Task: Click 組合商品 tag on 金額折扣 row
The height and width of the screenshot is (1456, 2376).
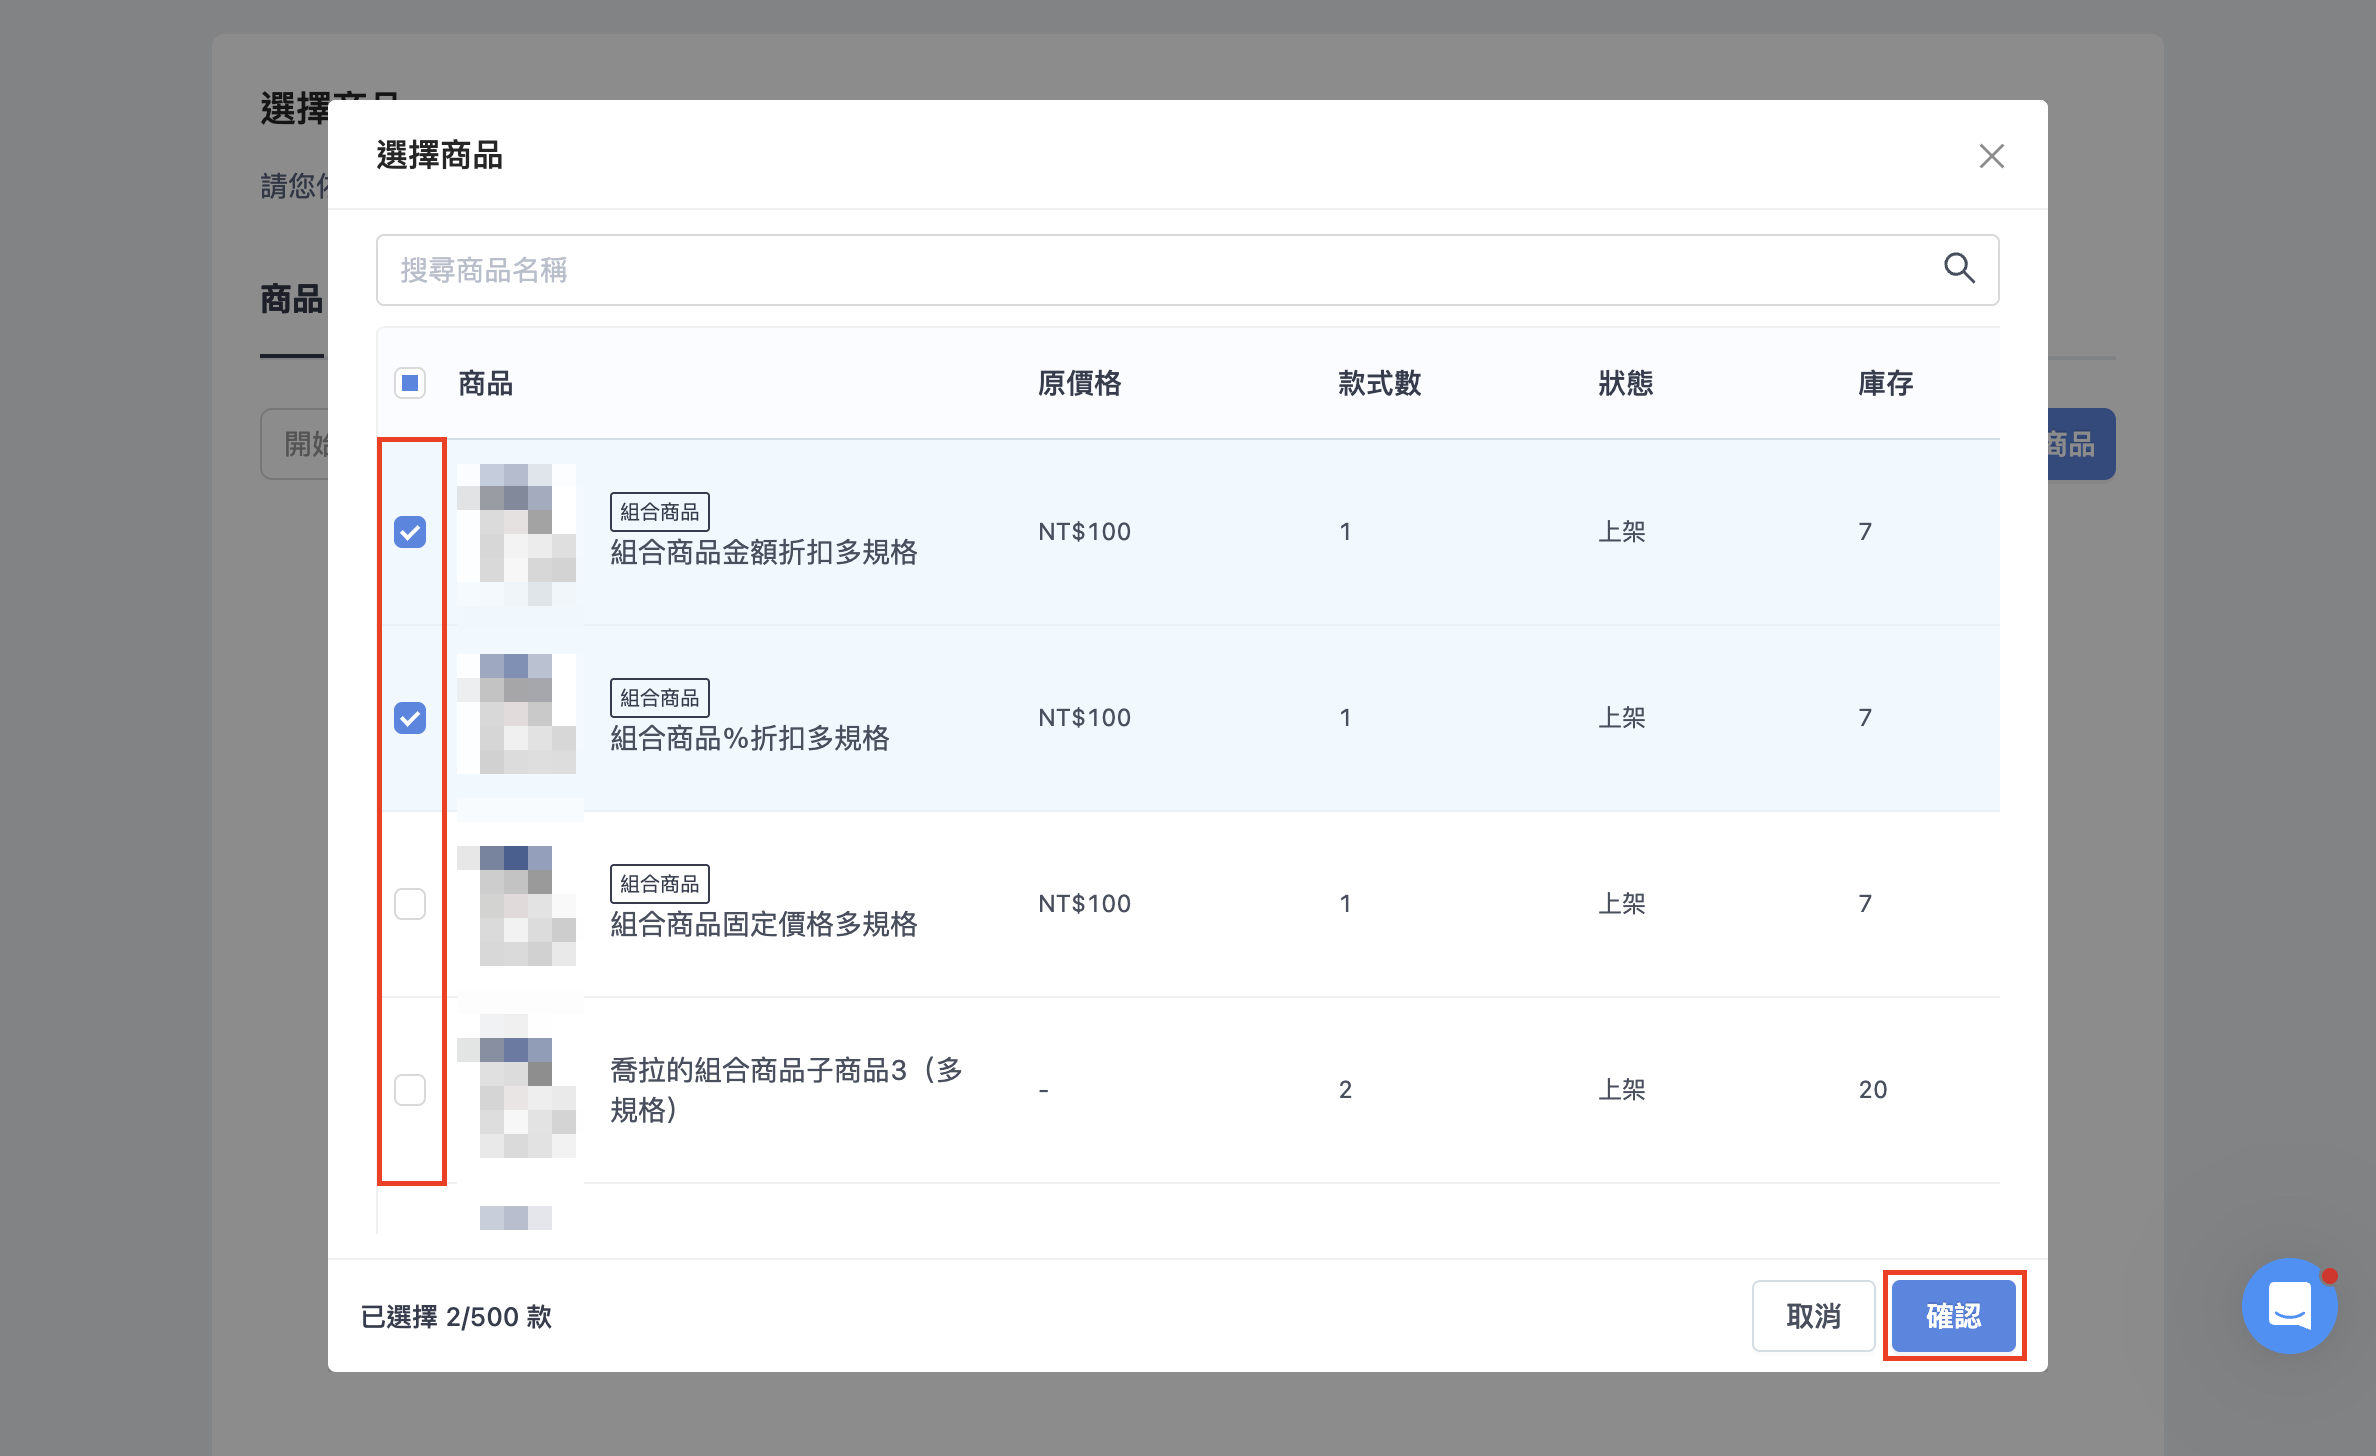Action: tap(660, 512)
